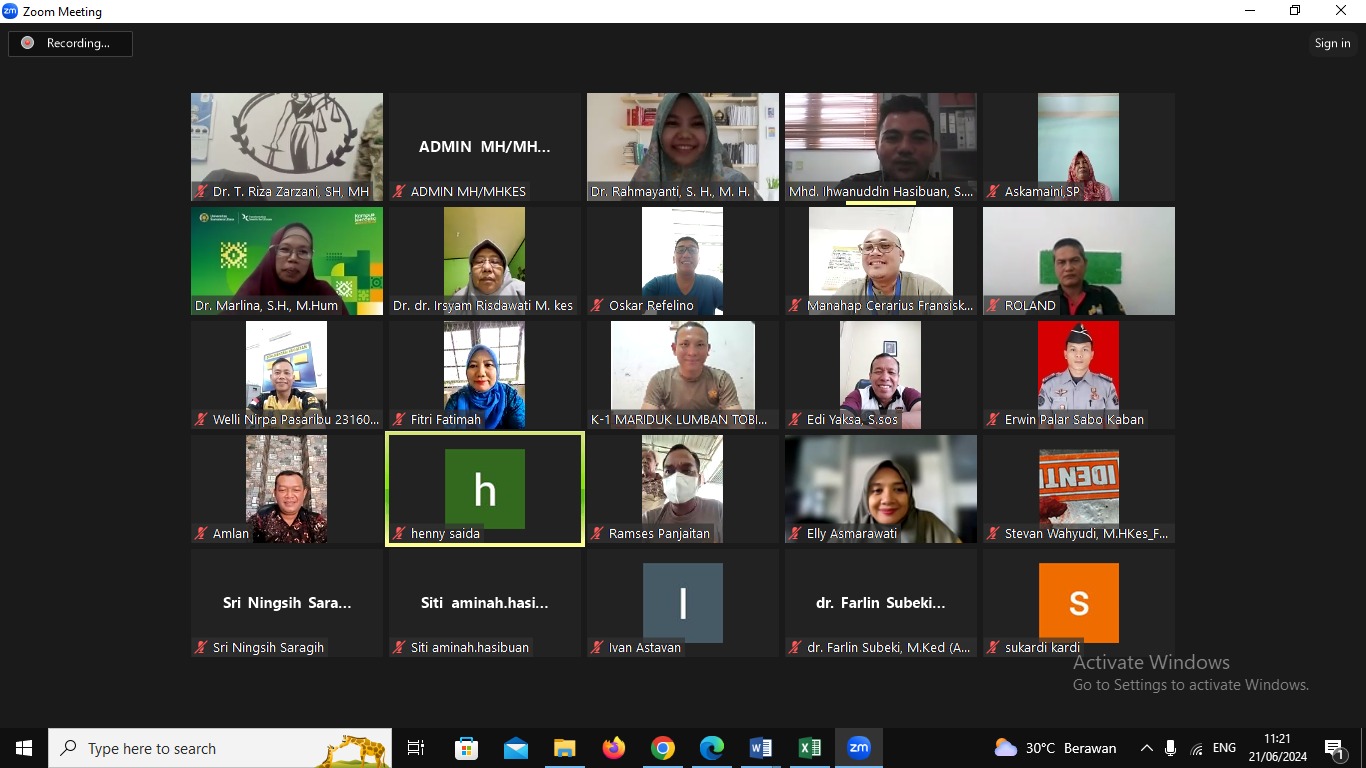Image resolution: width=1366 pixels, height=768 pixels.
Task: Launch Google Chrome from the taskbar
Action: [662, 748]
